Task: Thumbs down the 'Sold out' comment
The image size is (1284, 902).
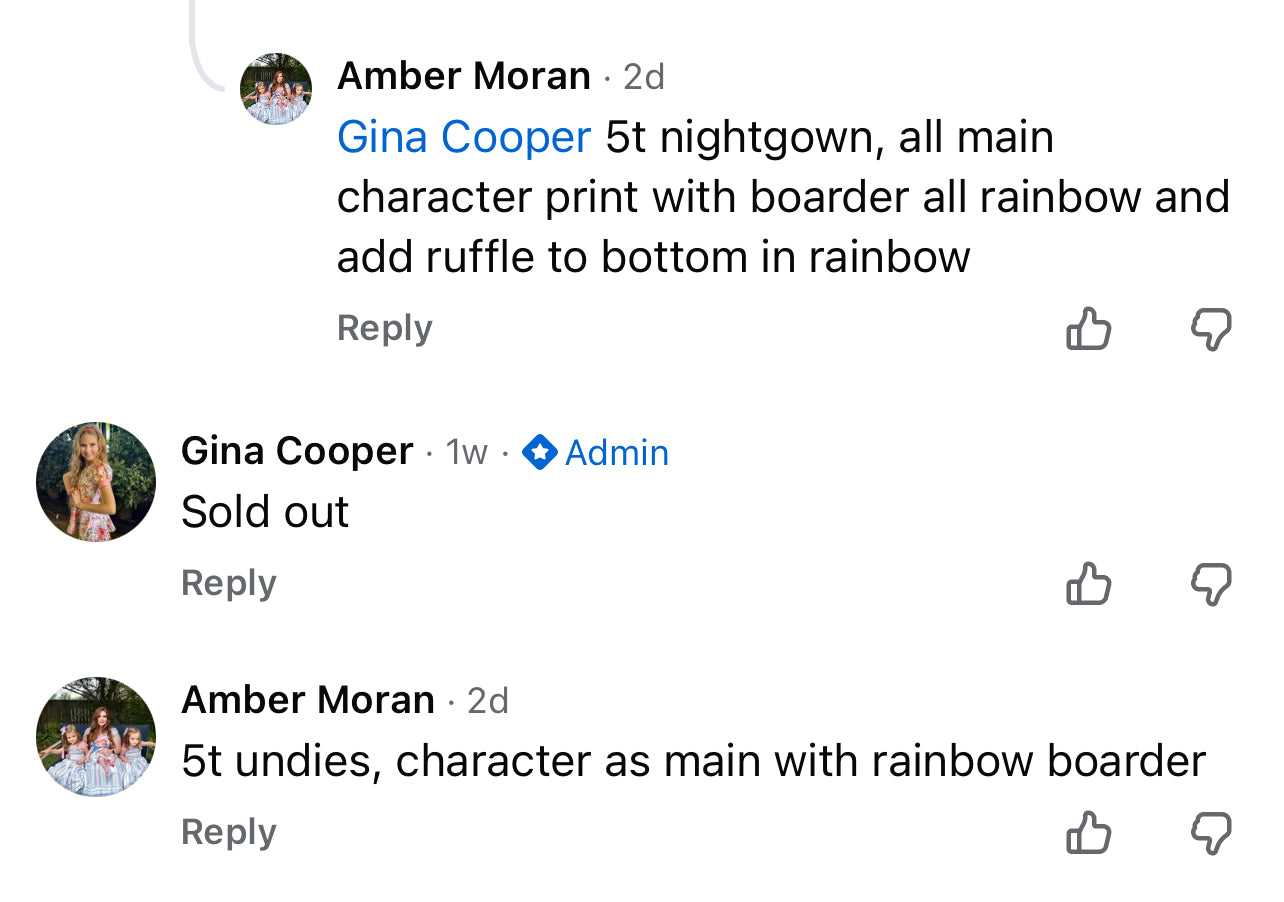Action: 1211,583
